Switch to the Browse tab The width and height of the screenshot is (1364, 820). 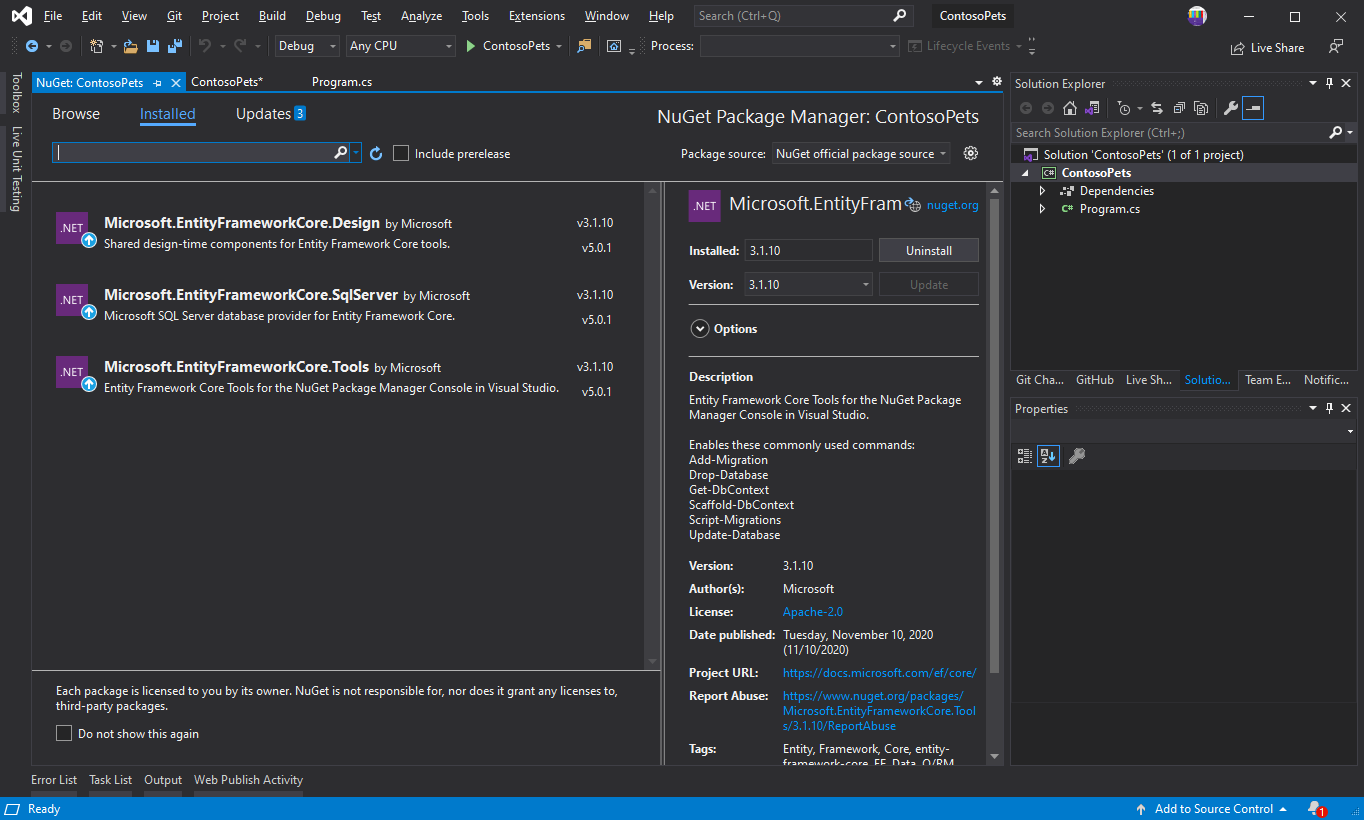[x=76, y=114]
